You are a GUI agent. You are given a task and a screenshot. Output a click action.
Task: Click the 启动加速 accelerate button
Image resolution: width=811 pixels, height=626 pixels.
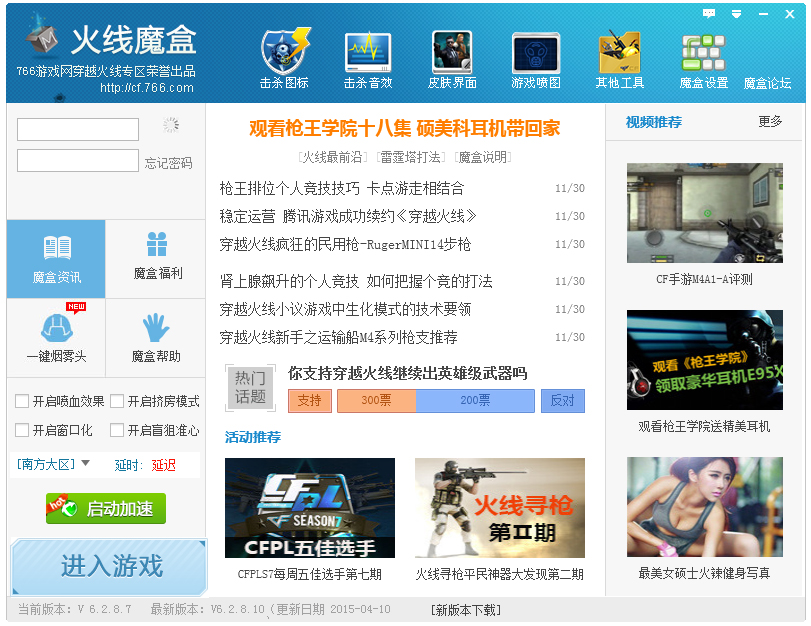pyautogui.click(x=106, y=508)
